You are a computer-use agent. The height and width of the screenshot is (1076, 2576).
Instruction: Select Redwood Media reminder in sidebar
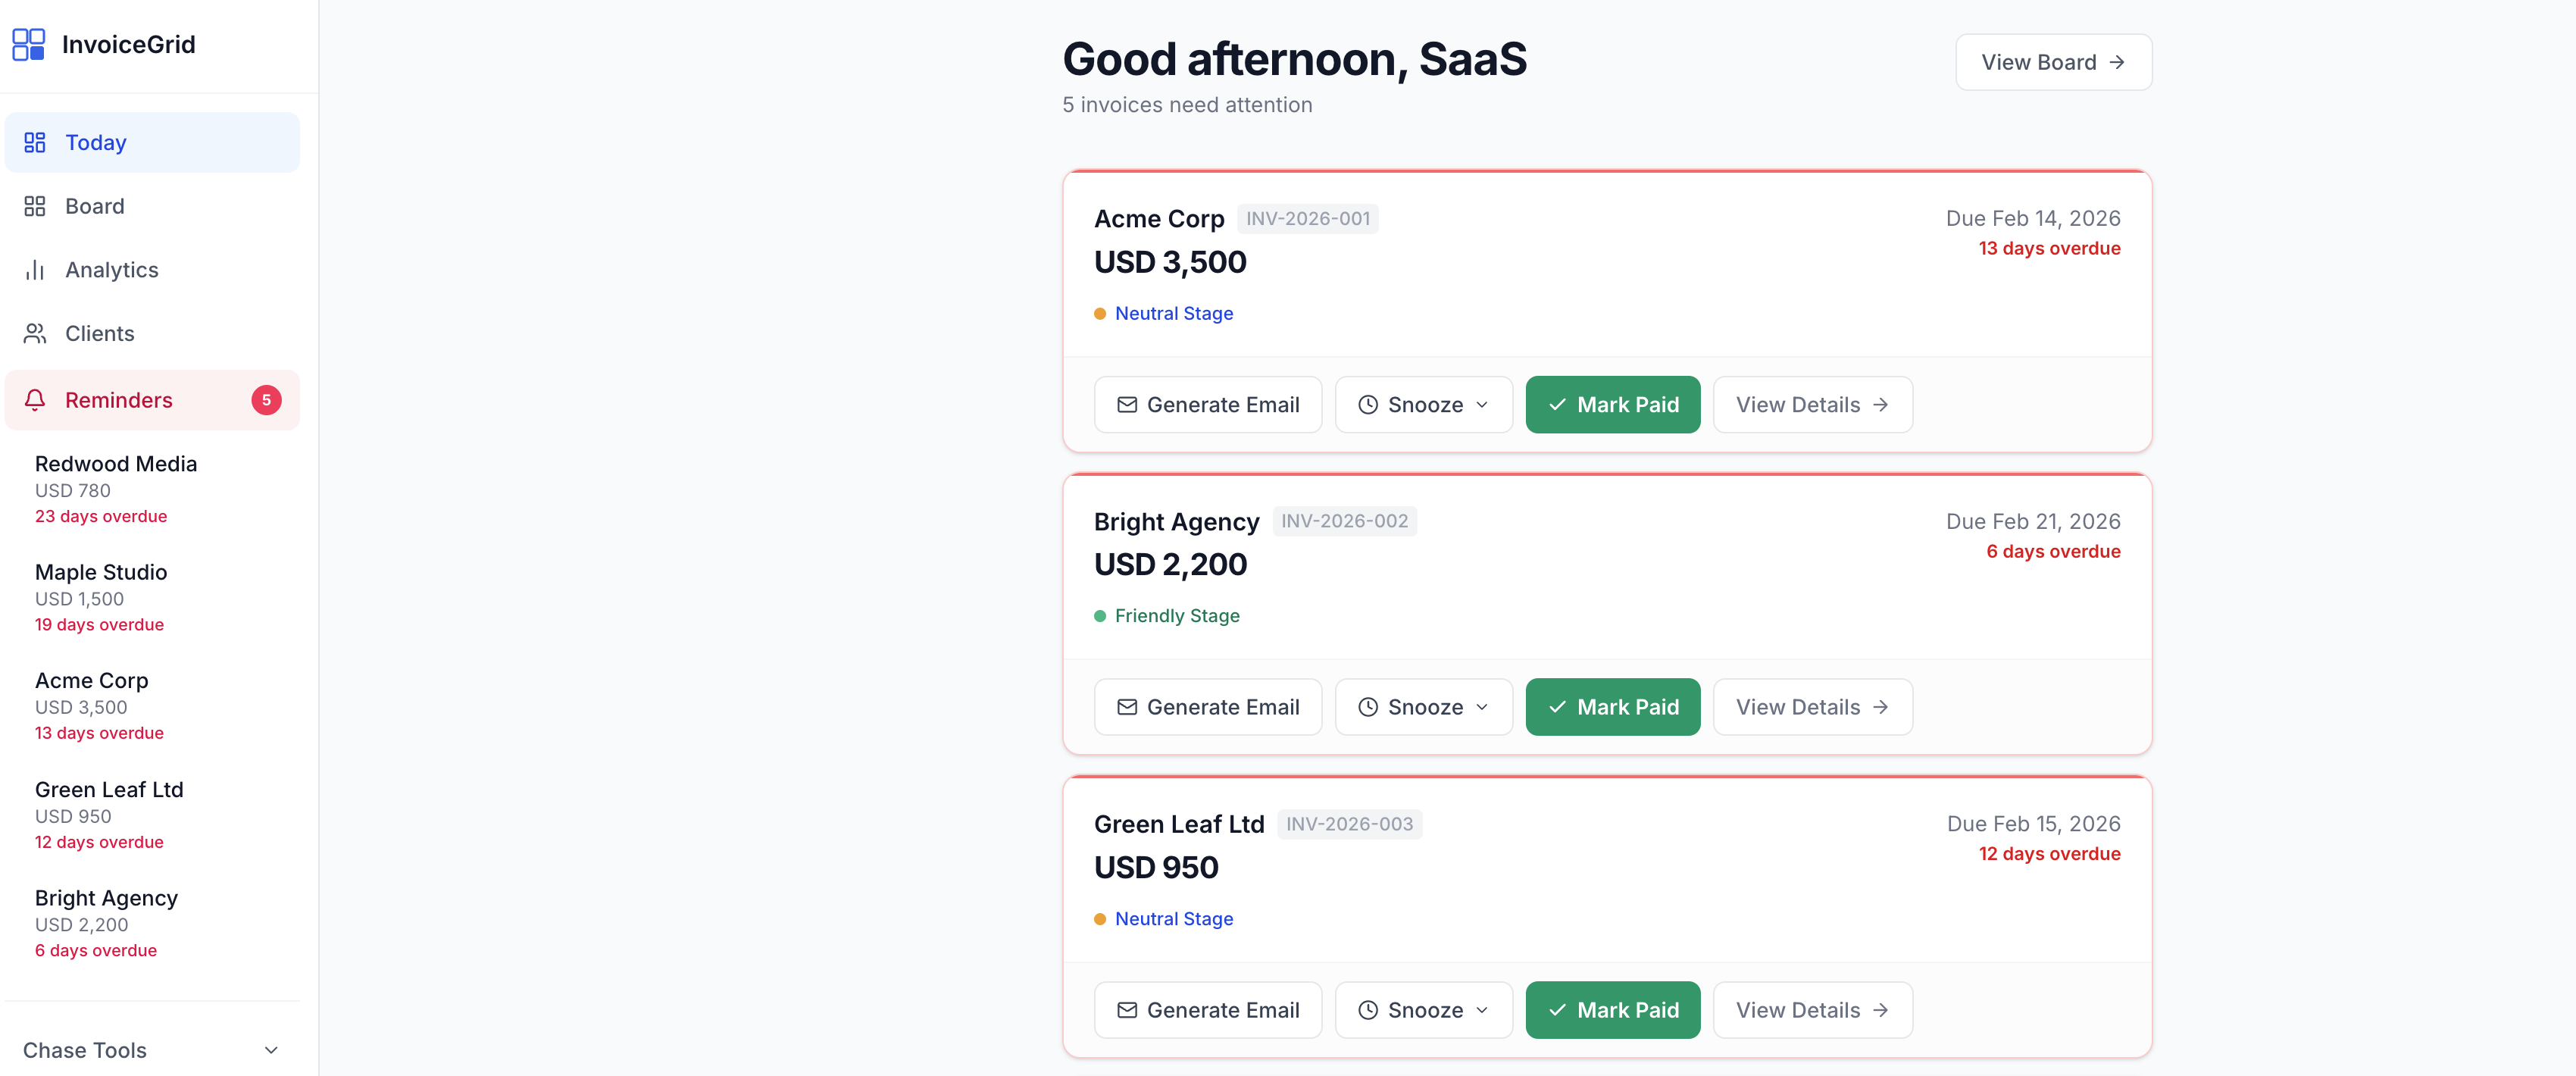pyautogui.click(x=116, y=489)
